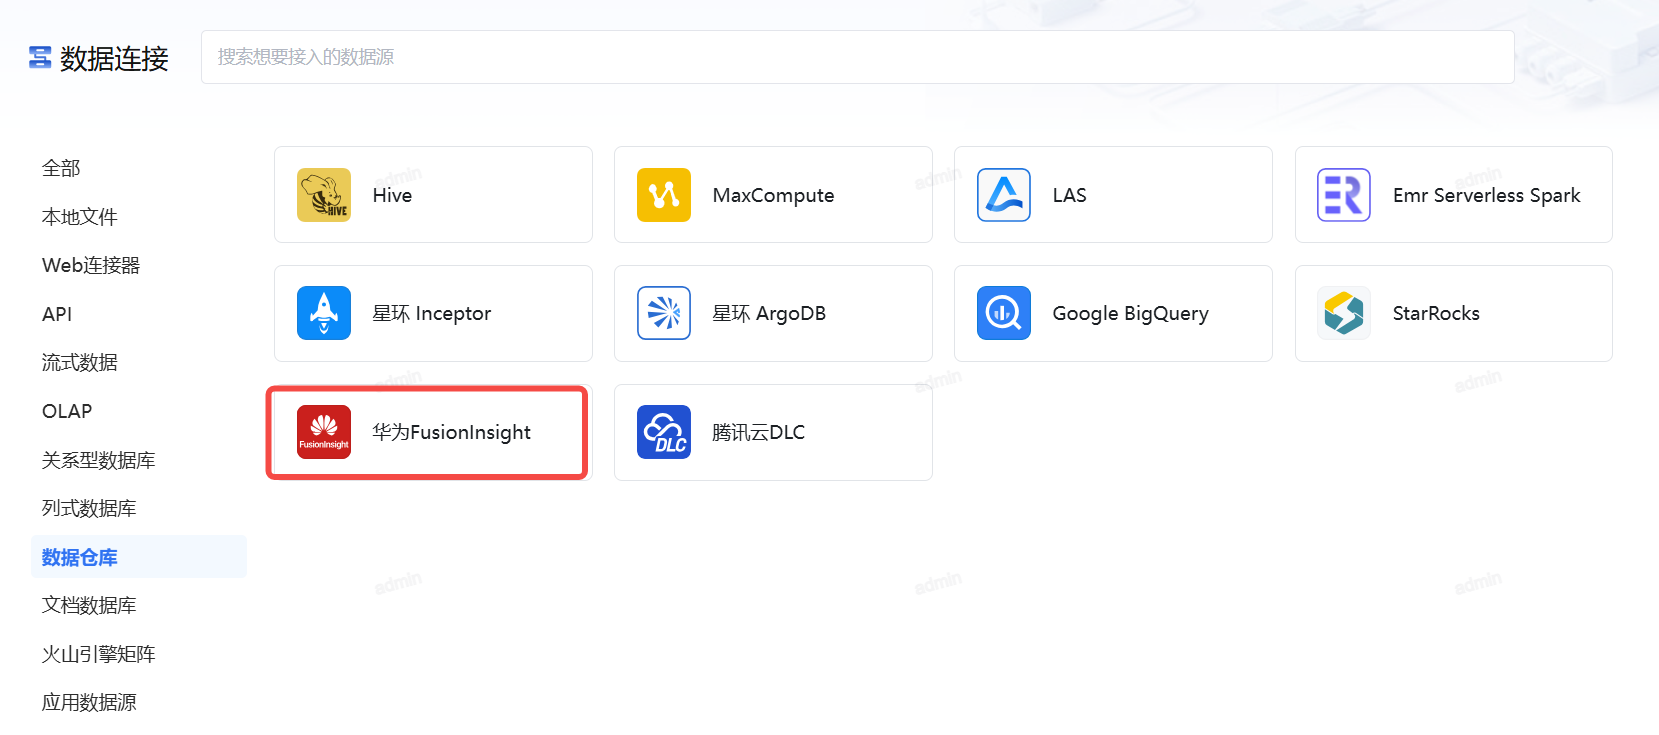The width and height of the screenshot is (1659, 735).
Task: Open the 流式数据 category
Action: (x=80, y=362)
